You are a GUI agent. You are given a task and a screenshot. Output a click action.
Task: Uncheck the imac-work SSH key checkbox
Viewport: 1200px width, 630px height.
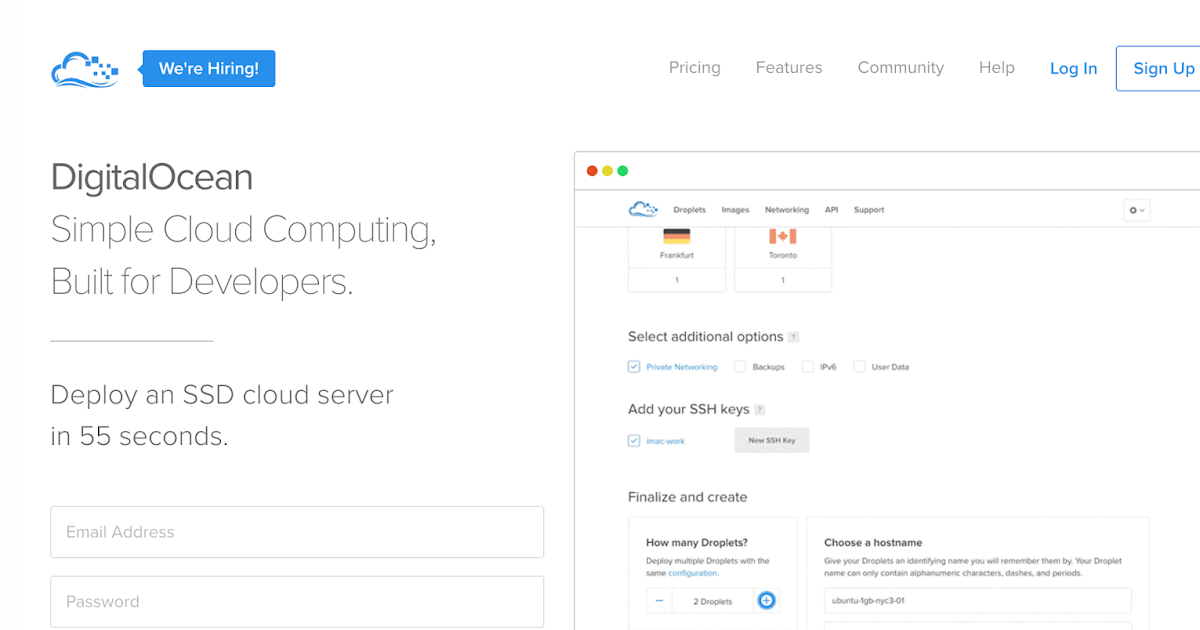634,440
